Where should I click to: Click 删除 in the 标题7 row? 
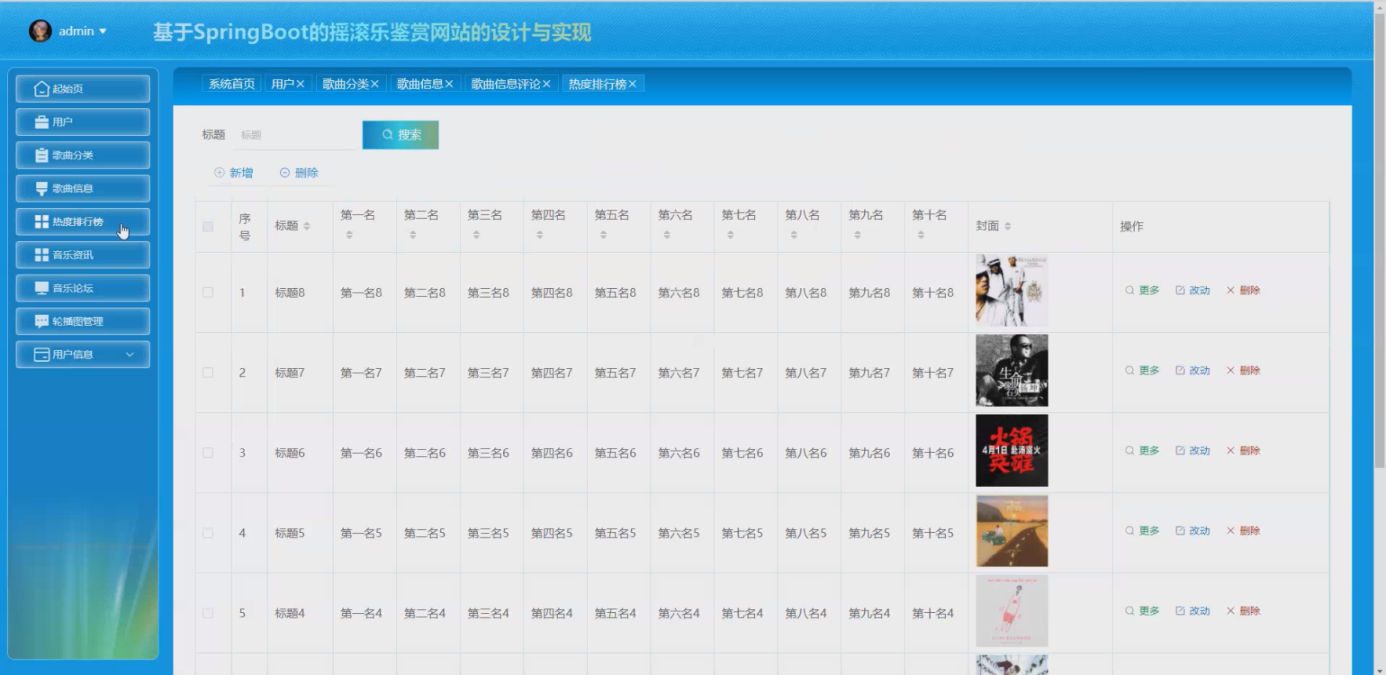coord(1243,371)
